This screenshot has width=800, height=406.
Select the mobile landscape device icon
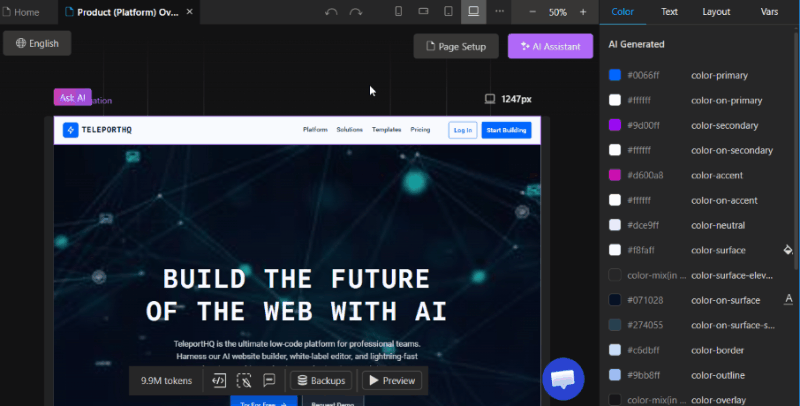423,11
